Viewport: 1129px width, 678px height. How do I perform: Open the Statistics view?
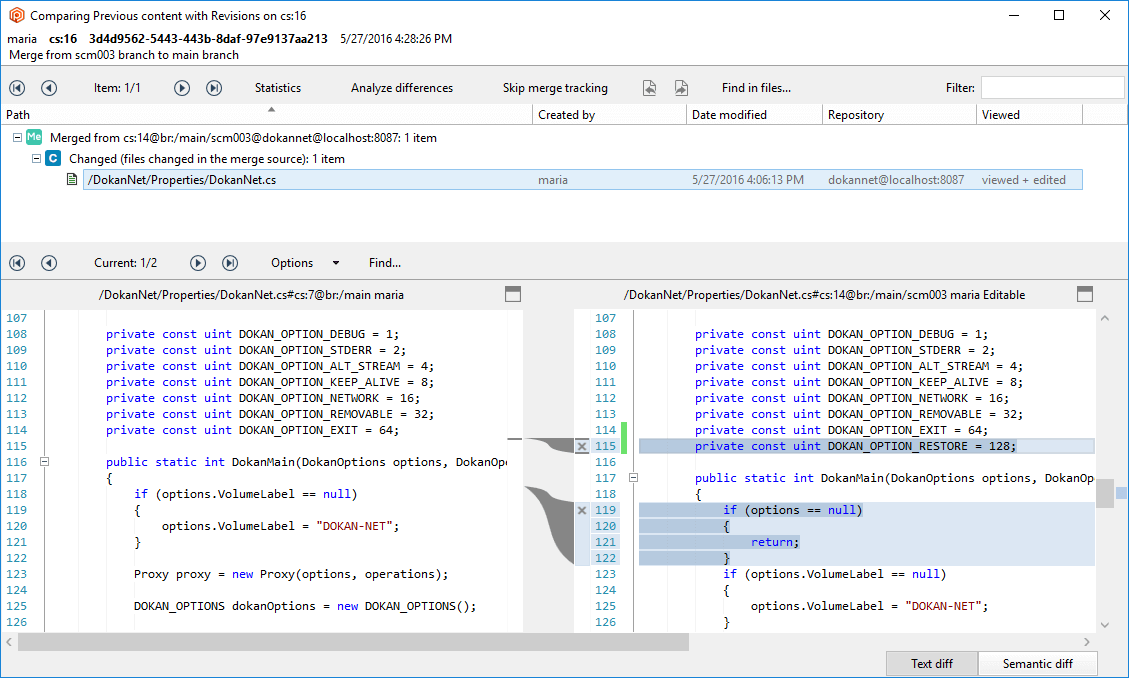278,88
